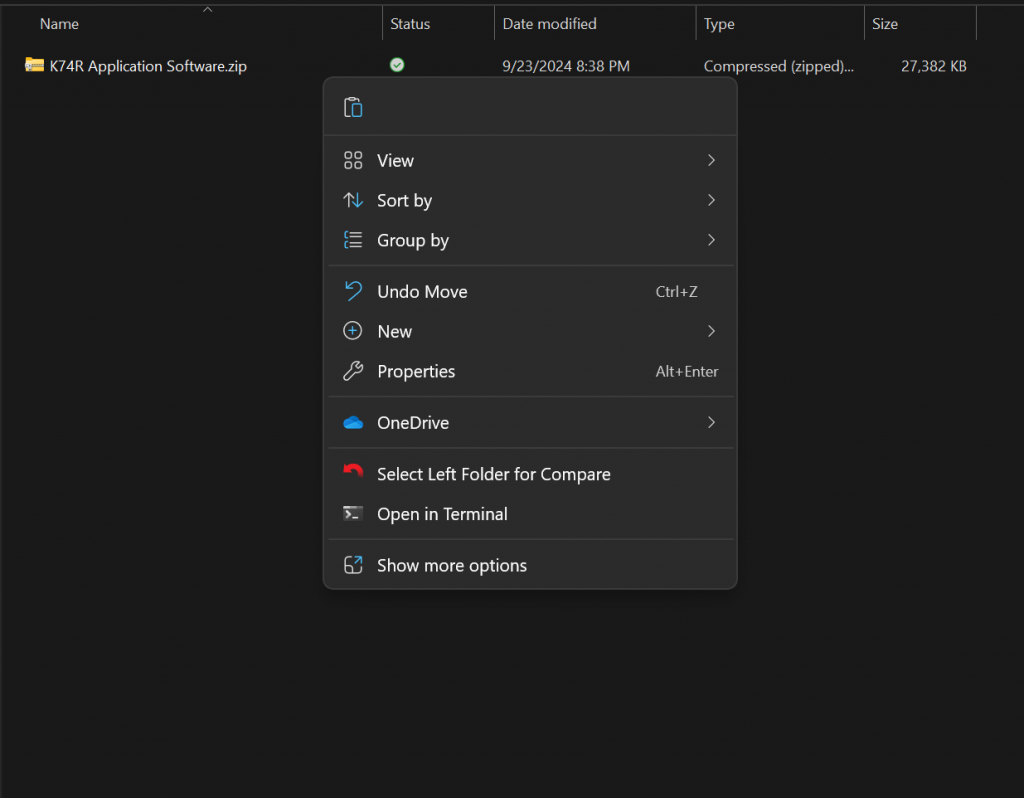Click the Group by list icon
Screen dimensions: 1024x798
coord(353,241)
